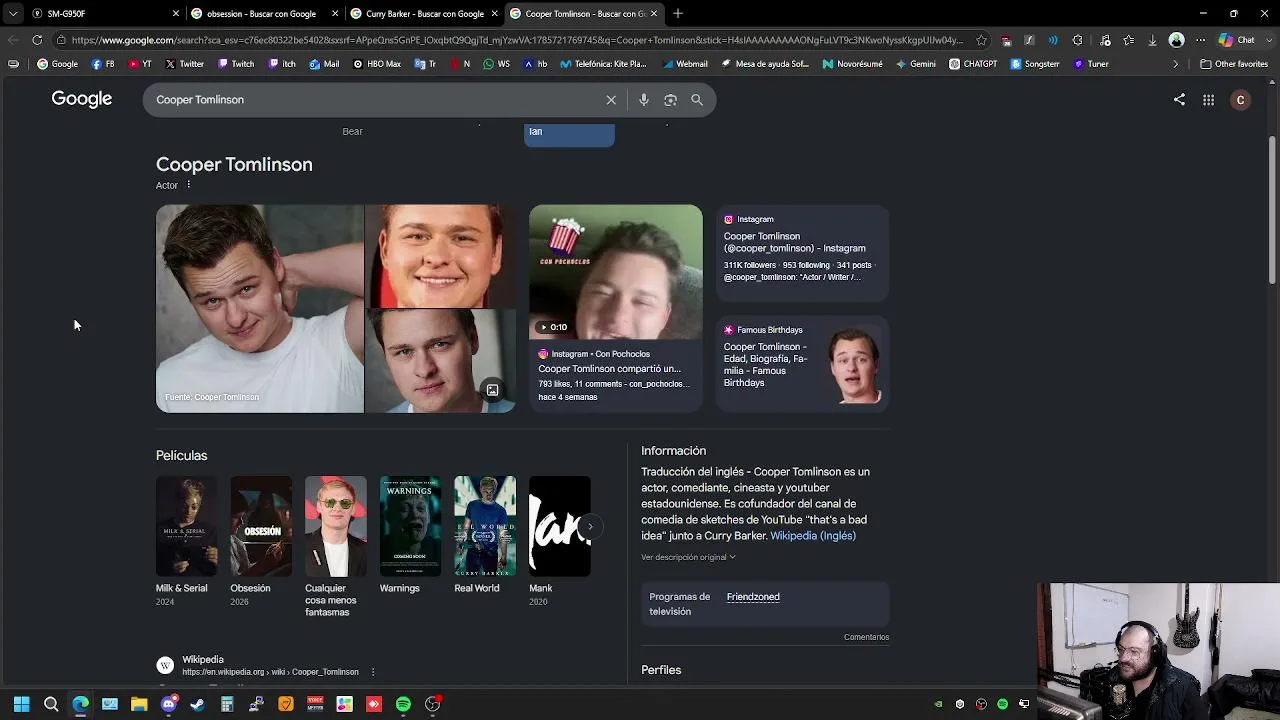Show next movies in Películas carousel

pyautogui.click(x=590, y=526)
